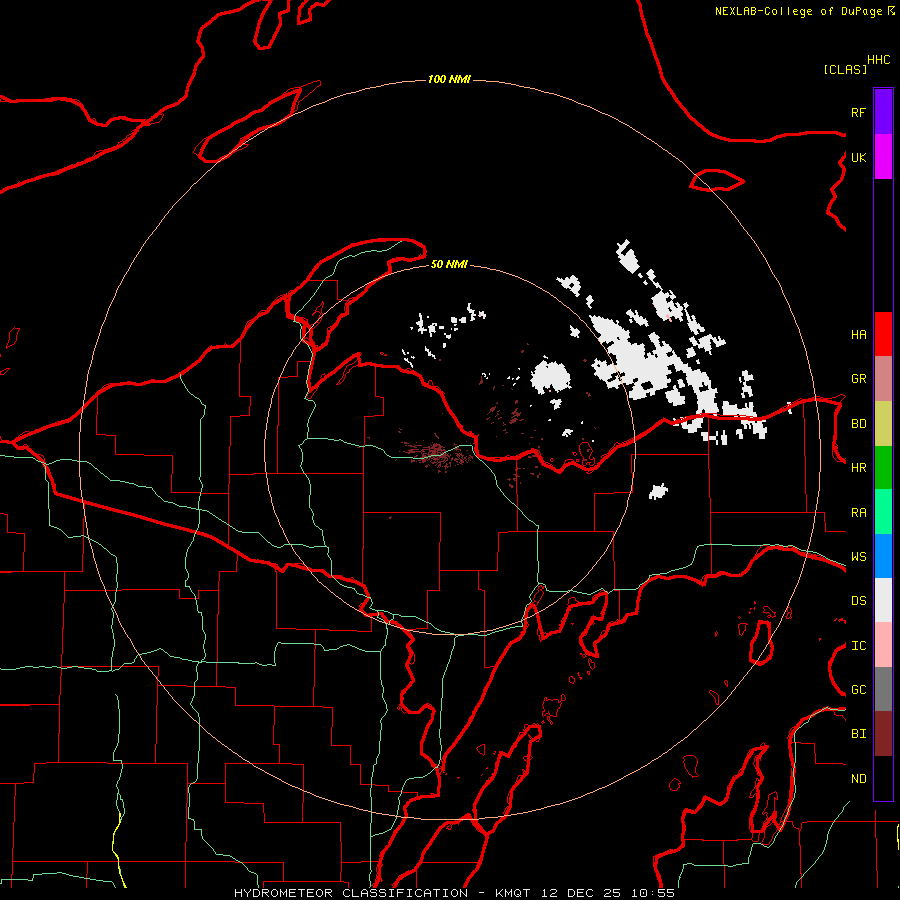Click the HA red legend swatch
This screenshot has height=900, width=900.
click(883, 334)
